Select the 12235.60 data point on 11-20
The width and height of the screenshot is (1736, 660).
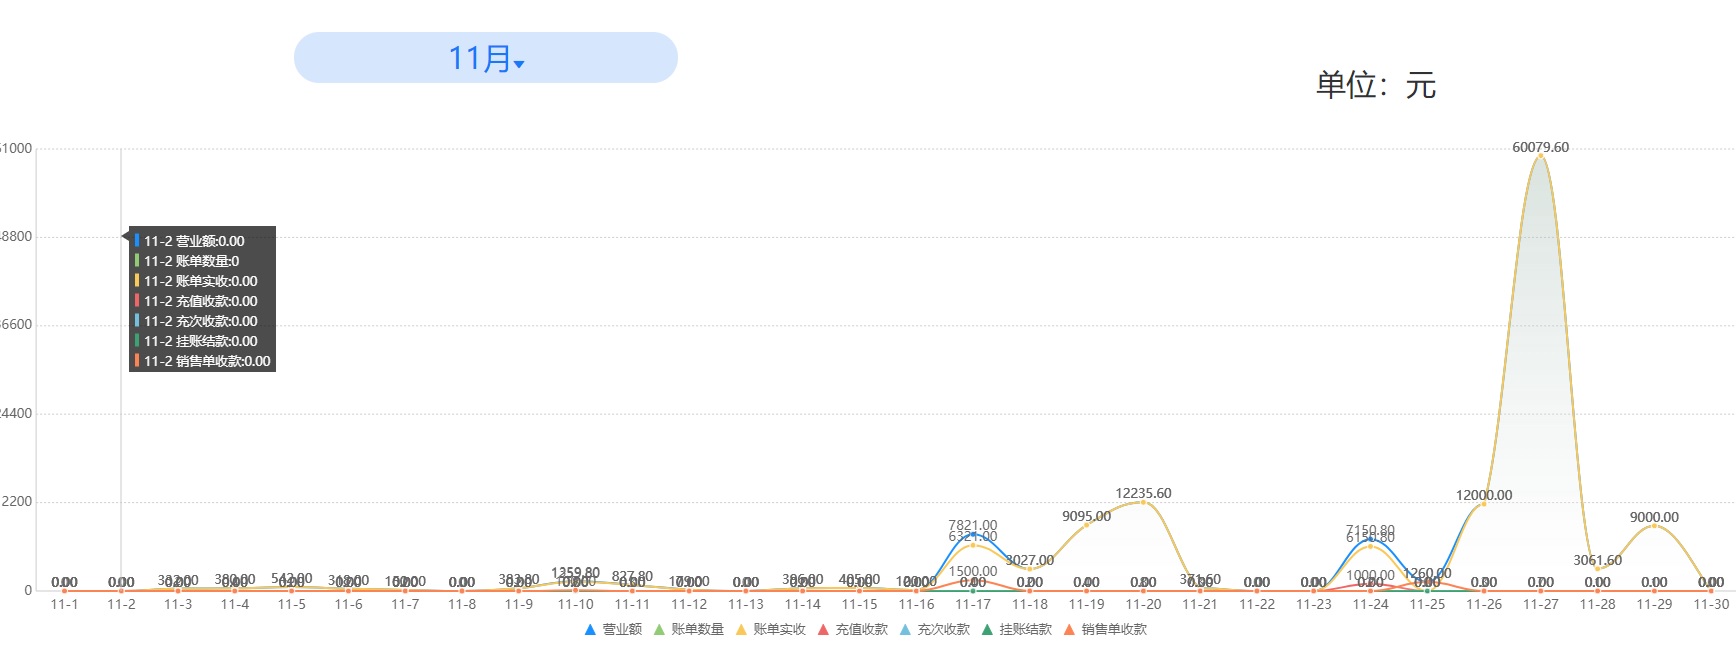click(1143, 502)
